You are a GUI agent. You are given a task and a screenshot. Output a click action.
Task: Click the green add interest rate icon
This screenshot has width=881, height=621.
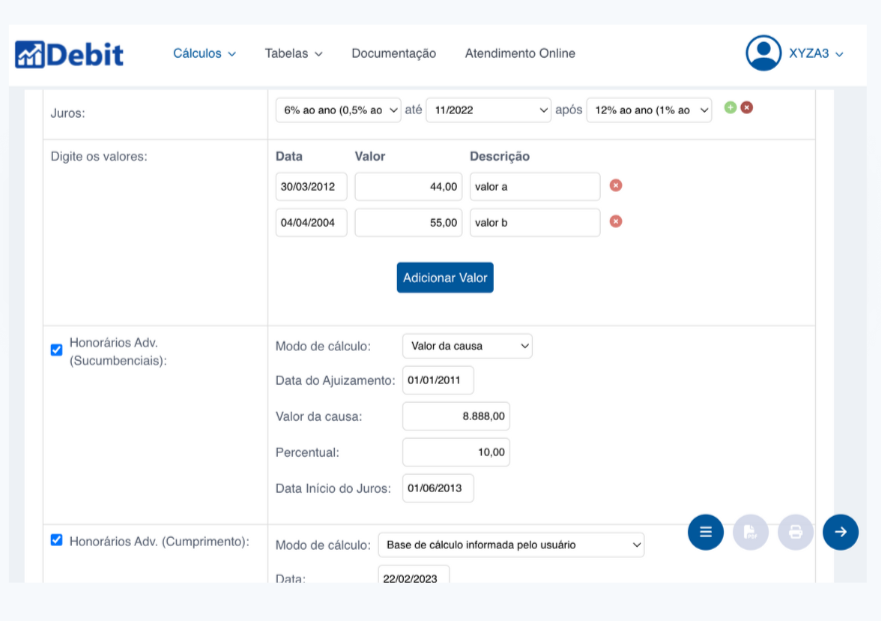(730, 108)
